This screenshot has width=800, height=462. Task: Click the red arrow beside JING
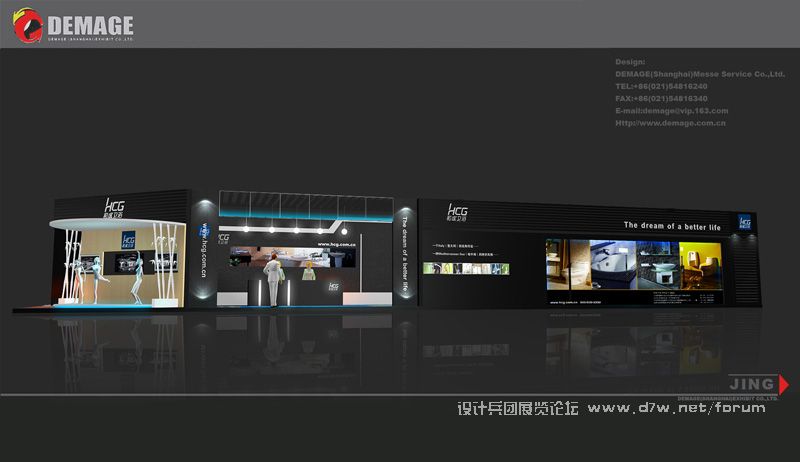(x=784, y=384)
